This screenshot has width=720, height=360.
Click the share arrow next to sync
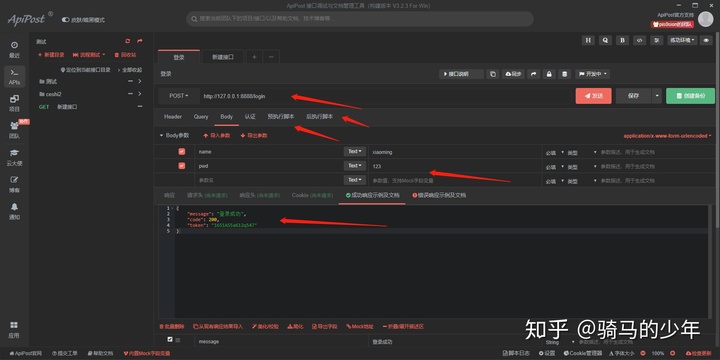click(534, 74)
